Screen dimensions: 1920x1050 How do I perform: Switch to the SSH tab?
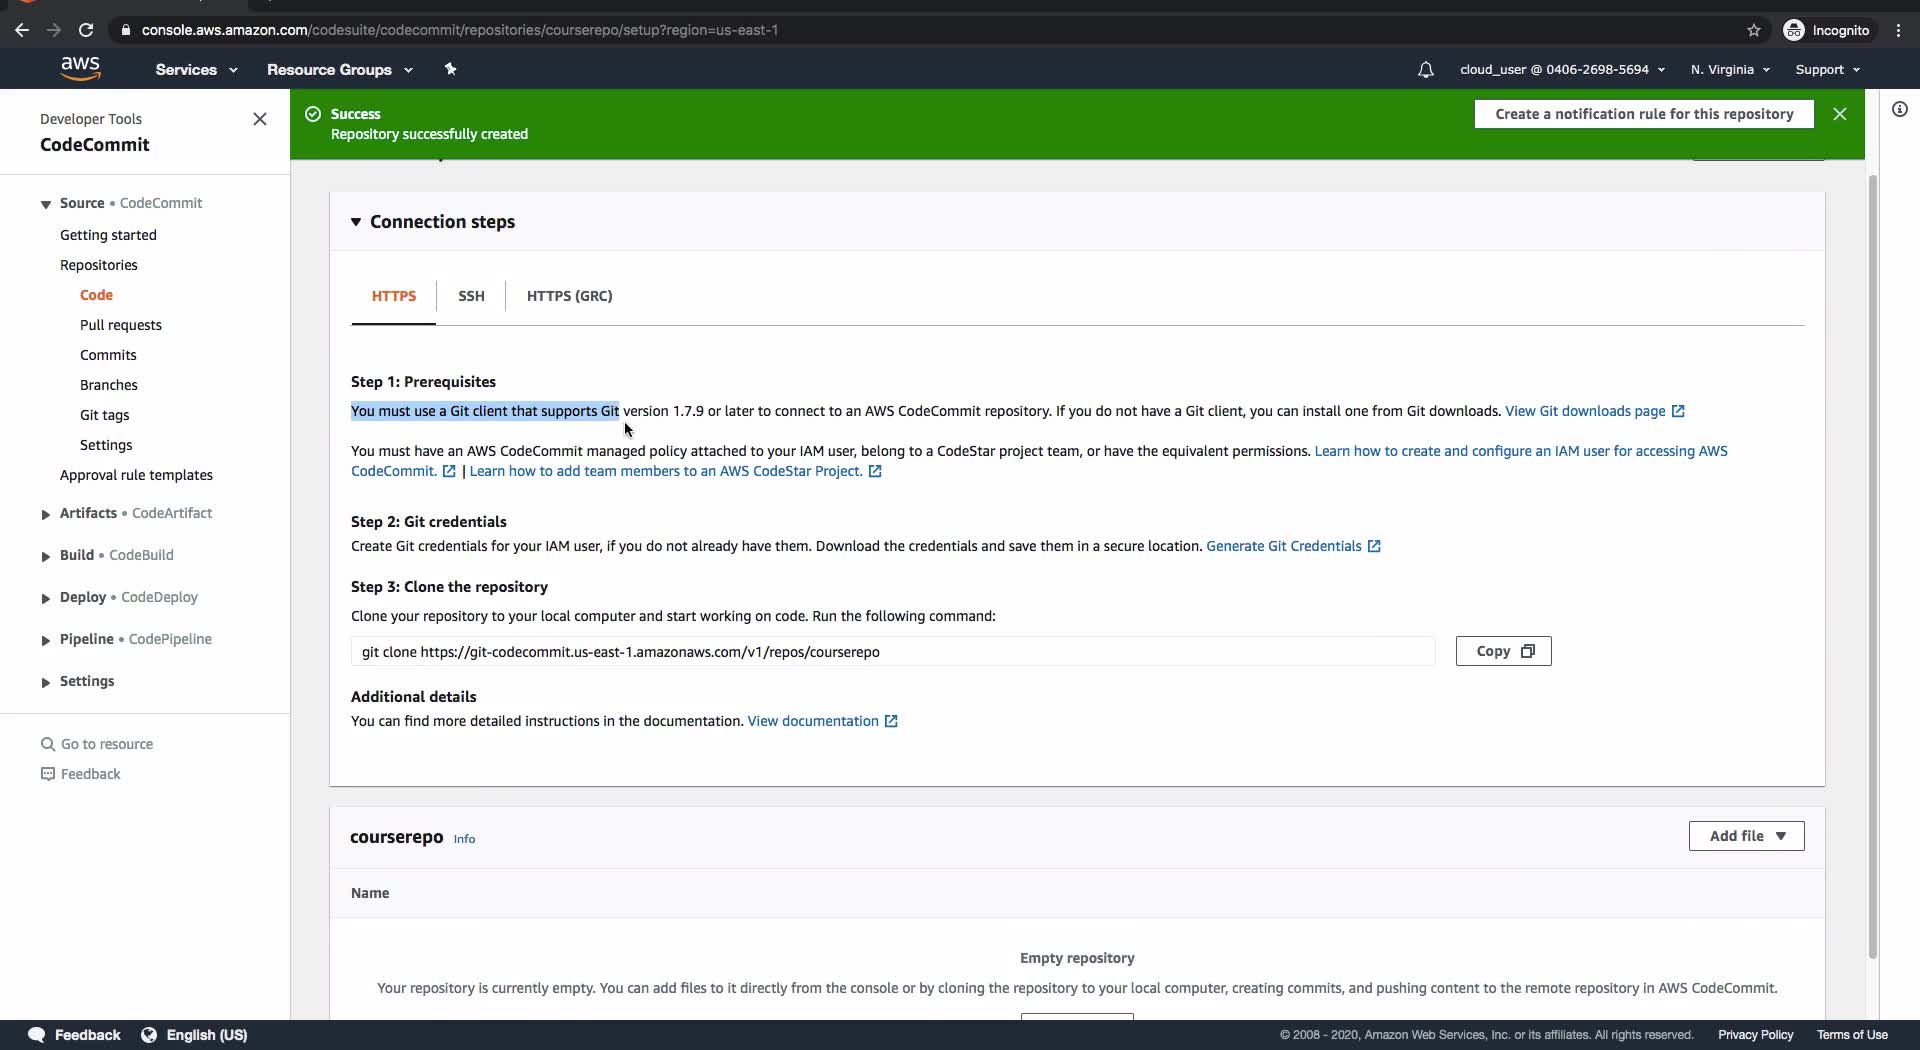[x=471, y=296]
